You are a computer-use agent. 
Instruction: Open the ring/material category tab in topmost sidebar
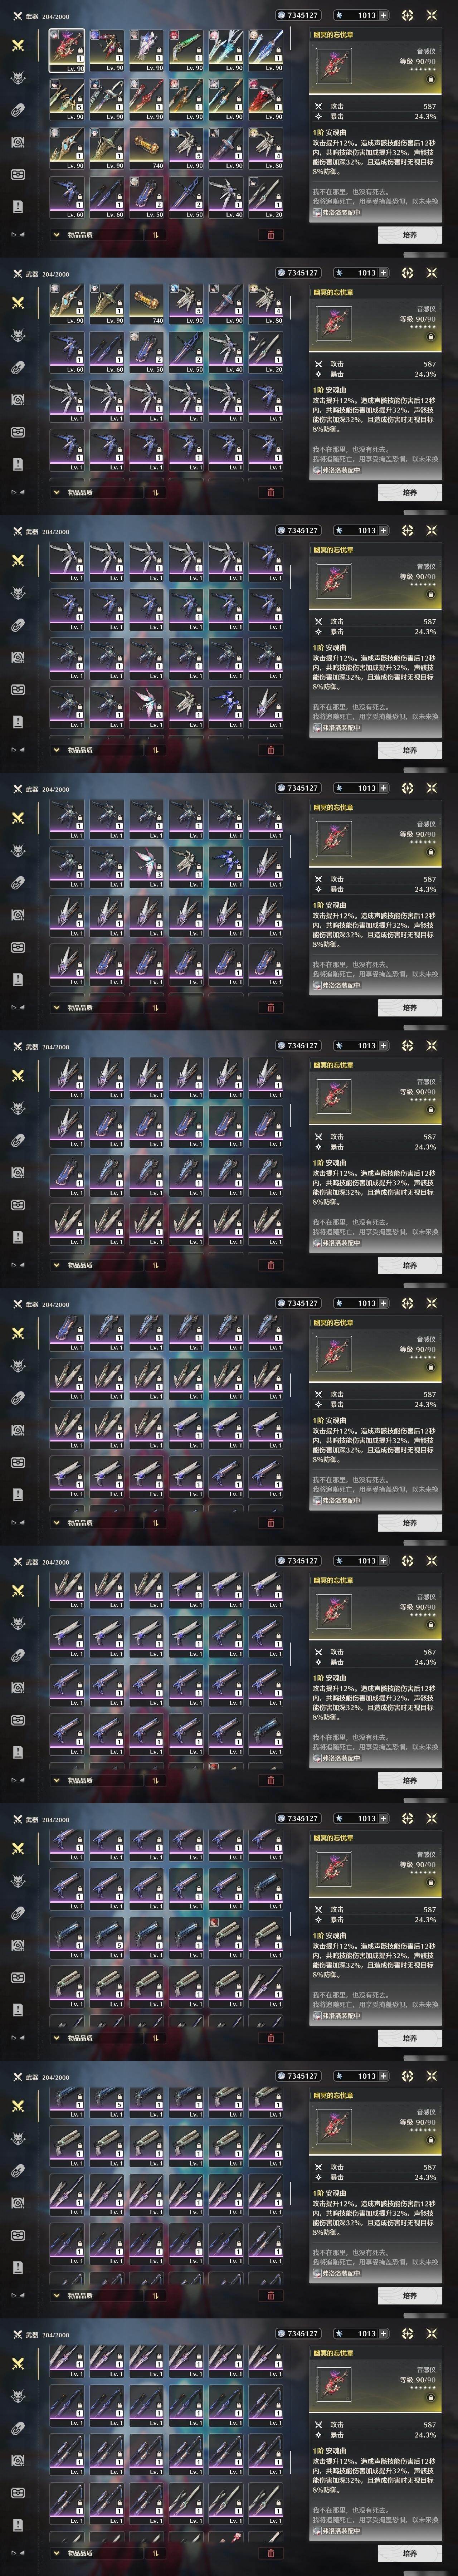(x=17, y=110)
